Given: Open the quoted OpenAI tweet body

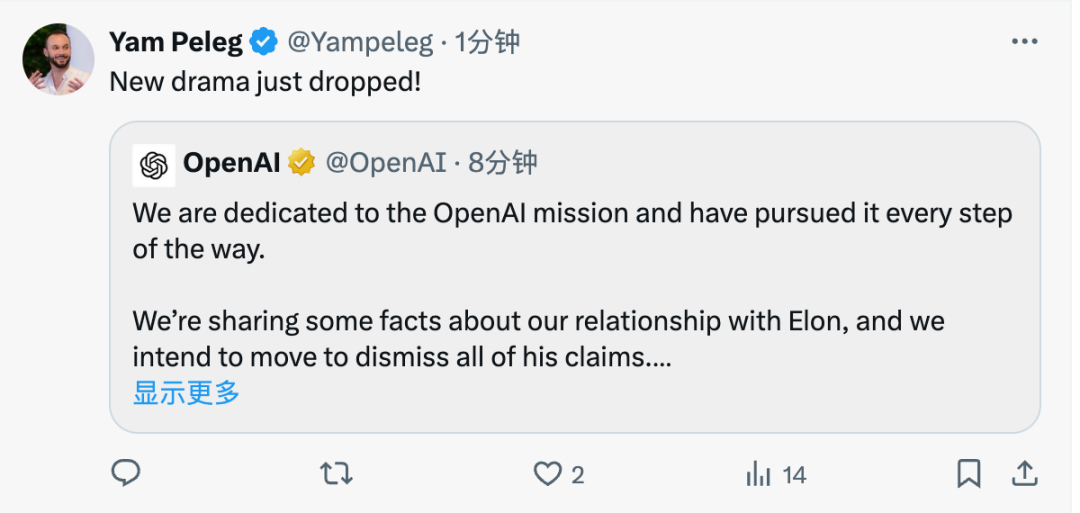Looking at the screenshot, I should point(572,285).
